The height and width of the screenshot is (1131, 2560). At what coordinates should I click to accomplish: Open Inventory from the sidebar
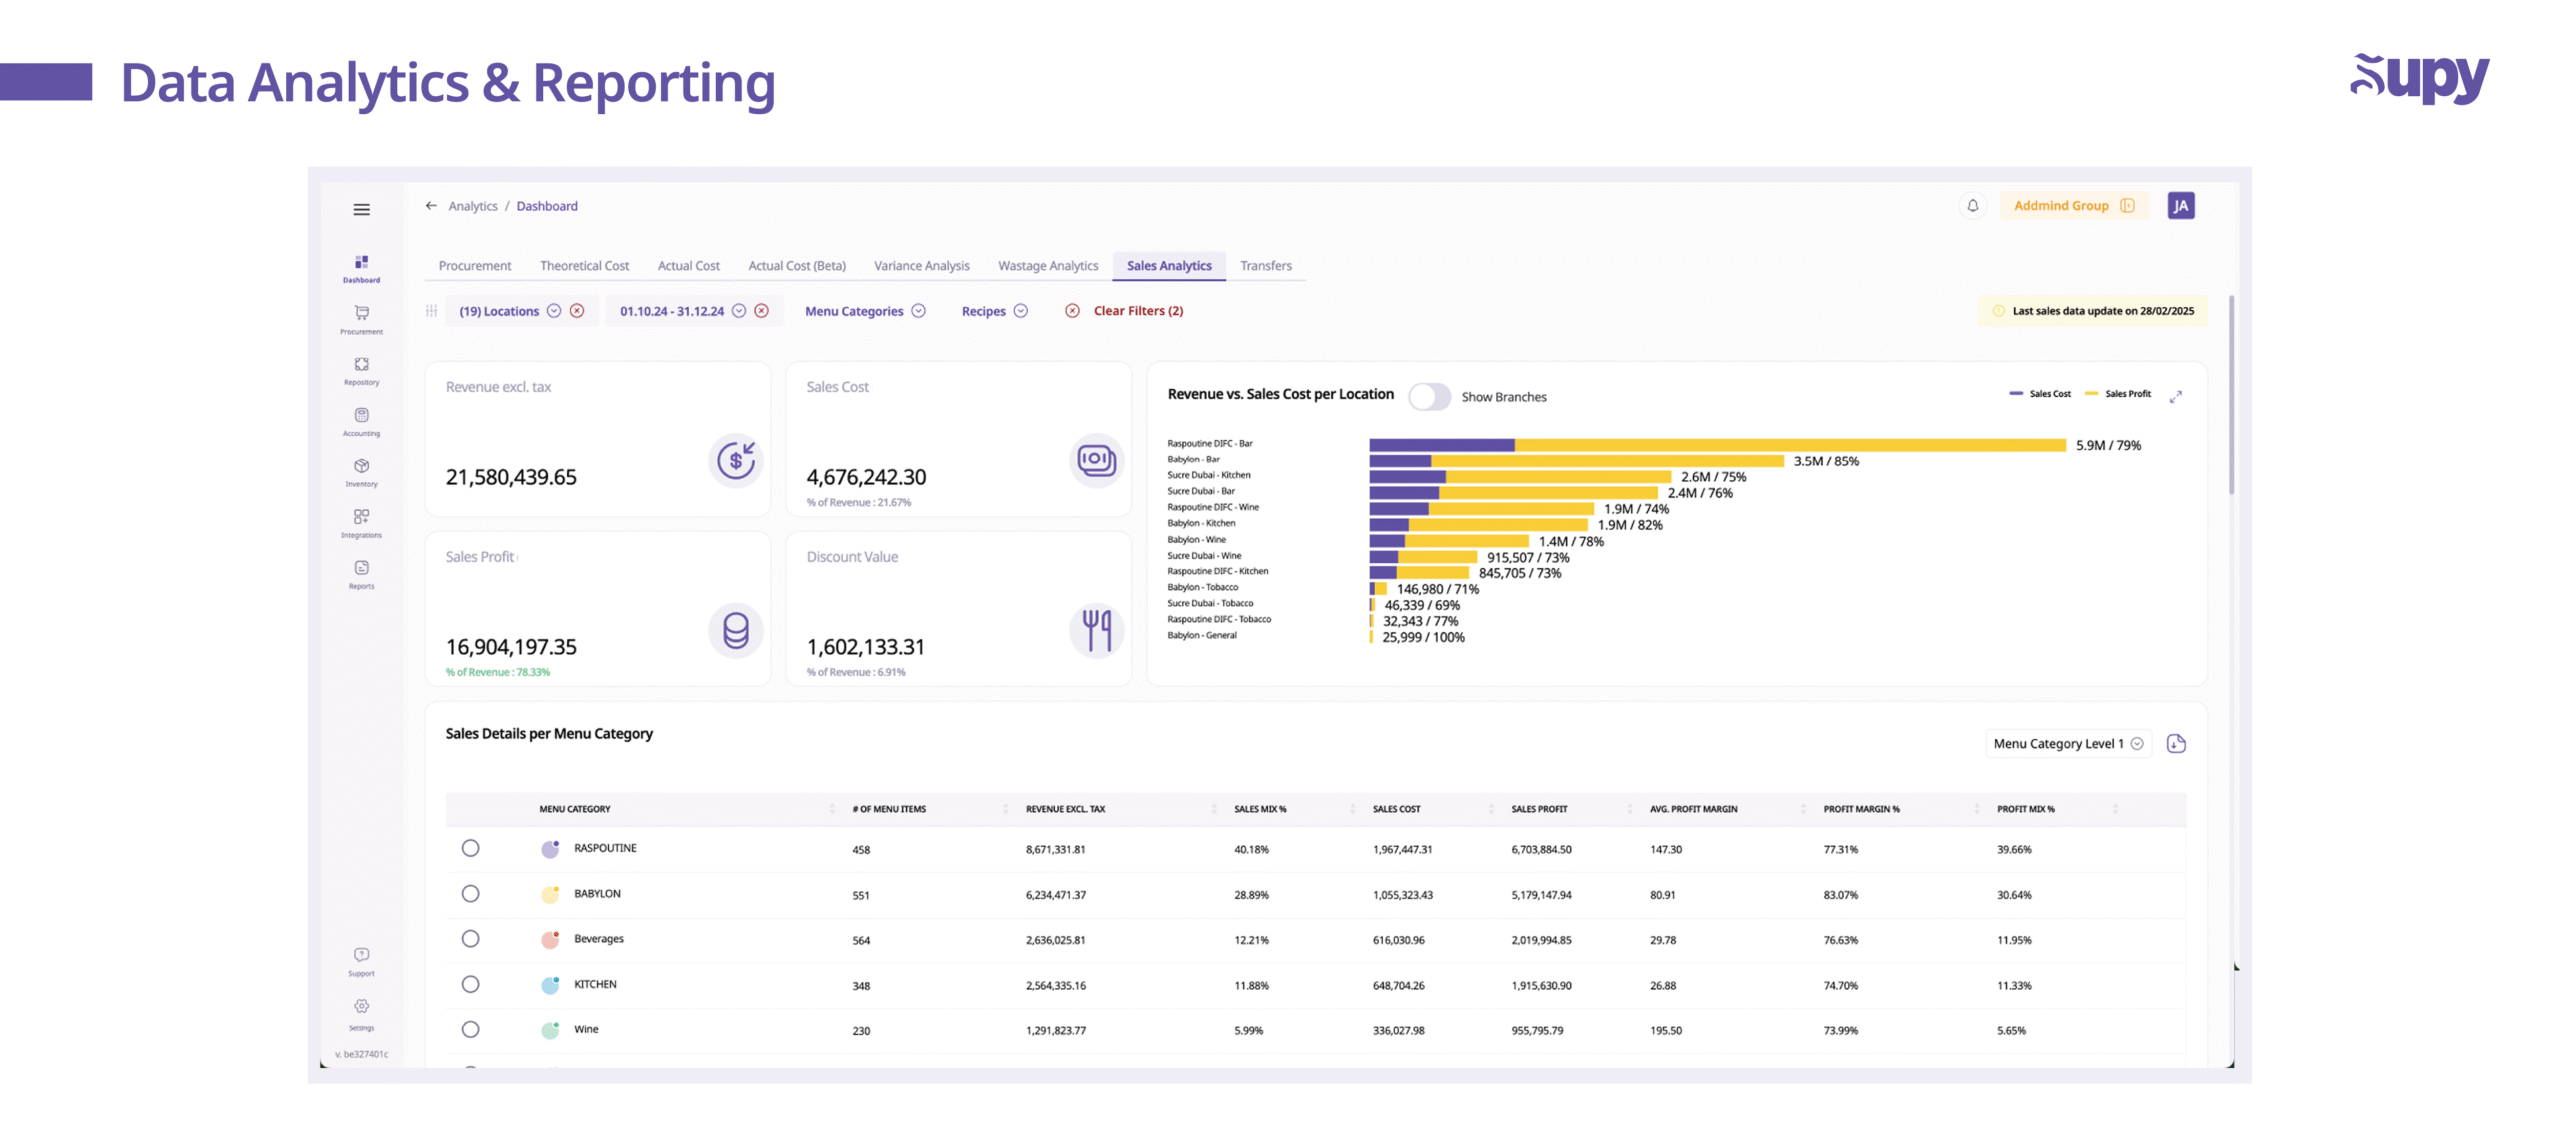pyautogui.click(x=359, y=472)
